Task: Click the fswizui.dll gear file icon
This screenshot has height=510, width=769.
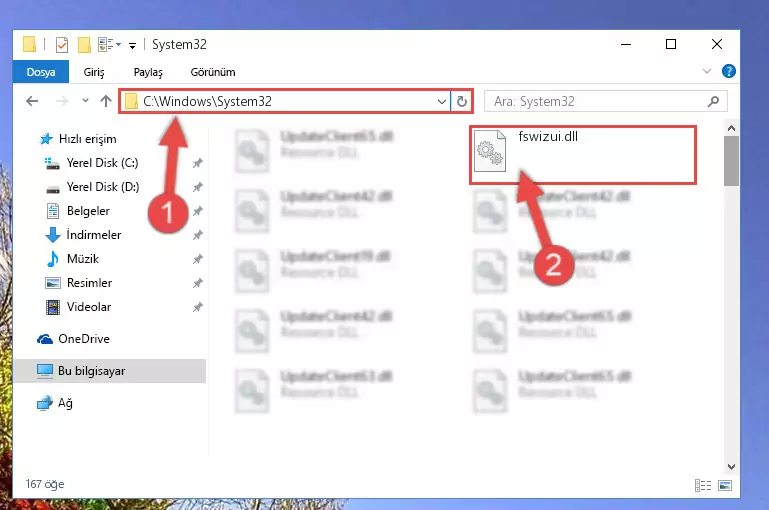Action: (x=490, y=151)
